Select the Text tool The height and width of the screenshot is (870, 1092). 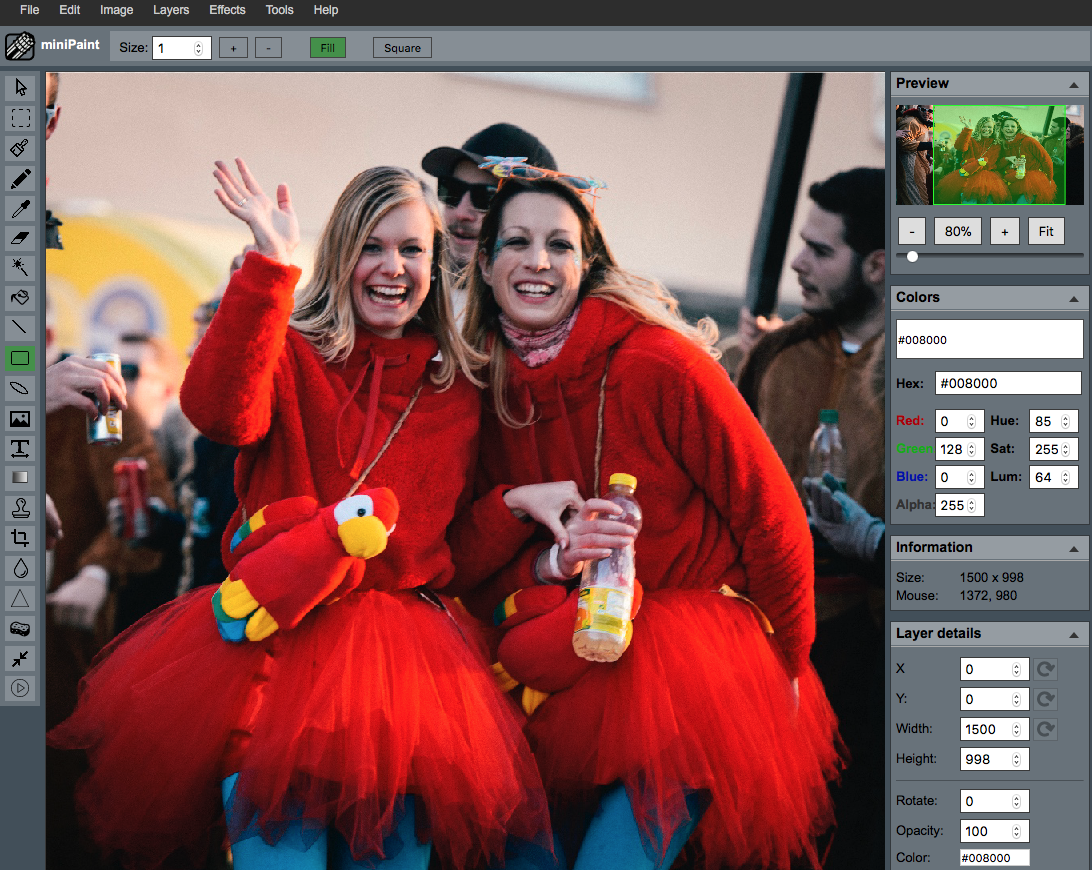(x=21, y=448)
